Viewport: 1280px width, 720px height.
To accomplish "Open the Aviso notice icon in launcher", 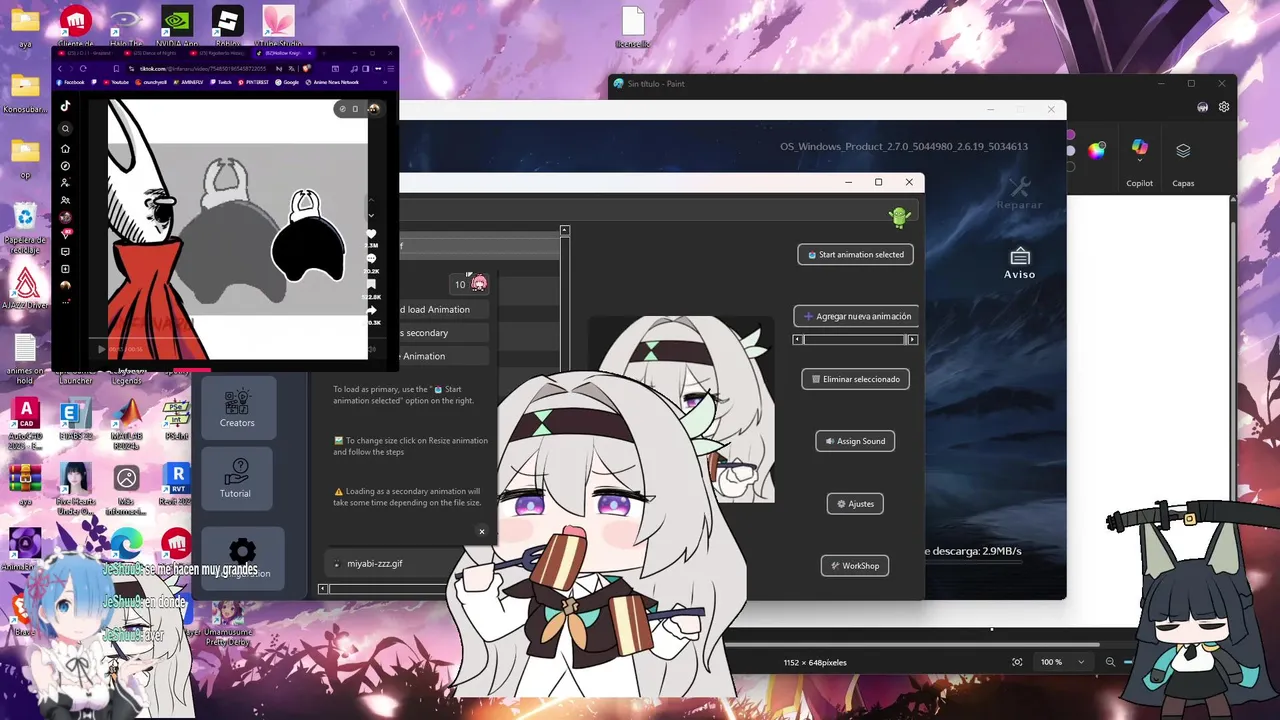I will pos(1019,264).
